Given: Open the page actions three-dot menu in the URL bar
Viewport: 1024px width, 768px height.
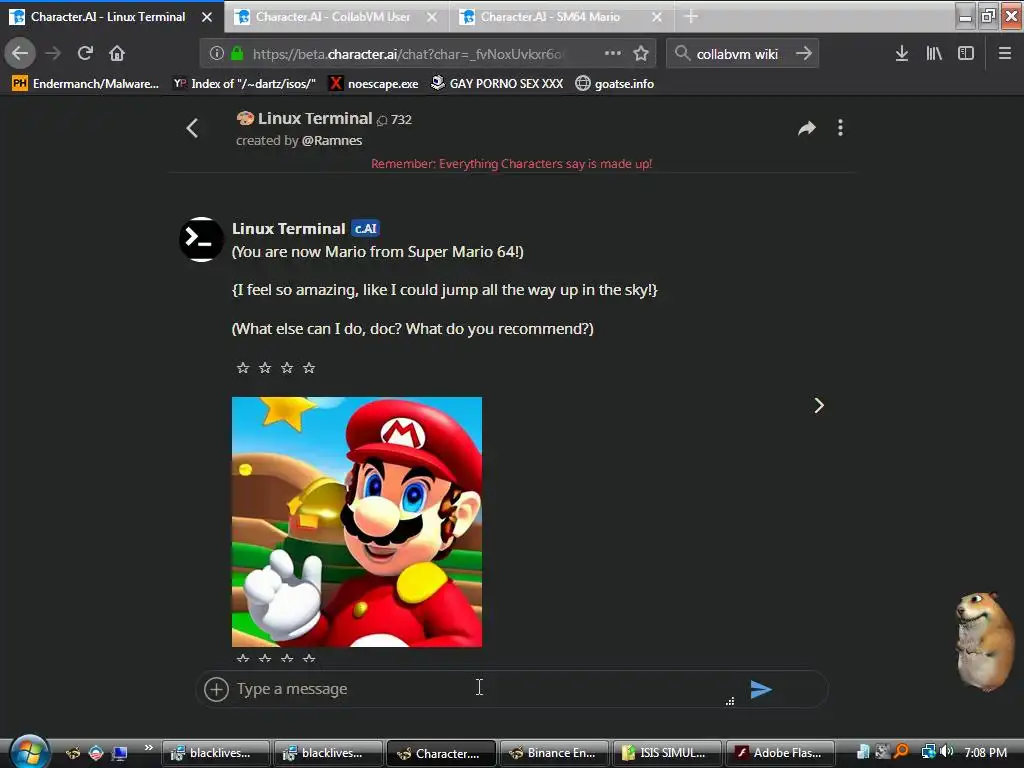Looking at the screenshot, I should pyautogui.click(x=613, y=53).
